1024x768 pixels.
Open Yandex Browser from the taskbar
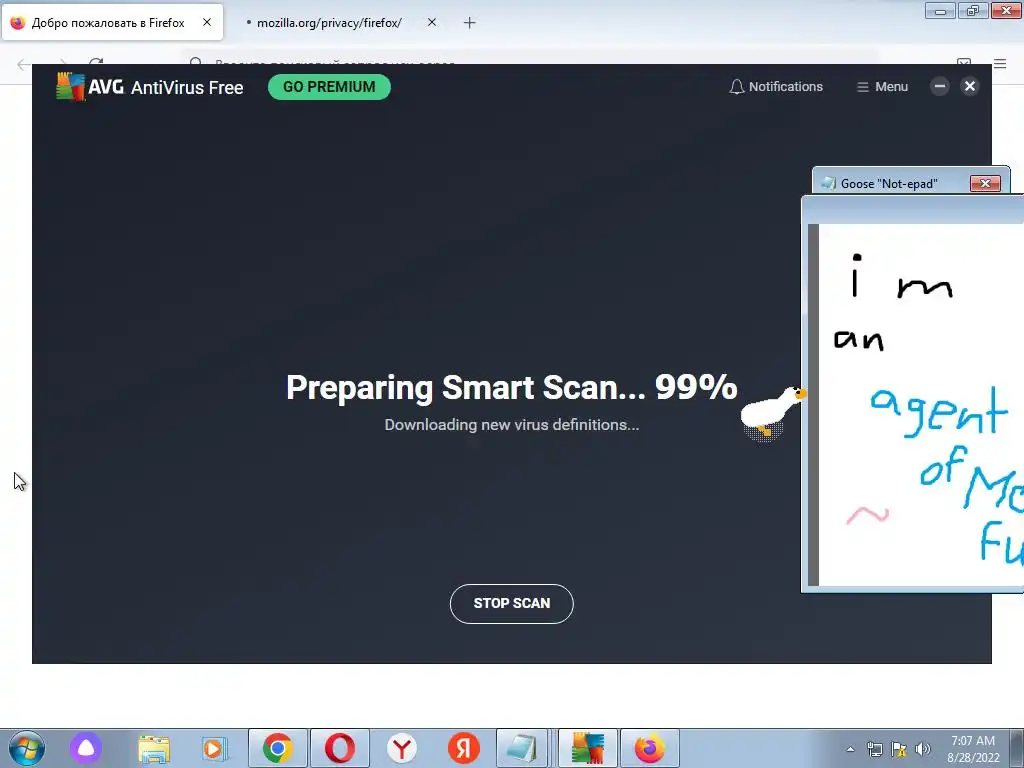pyautogui.click(x=402, y=748)
